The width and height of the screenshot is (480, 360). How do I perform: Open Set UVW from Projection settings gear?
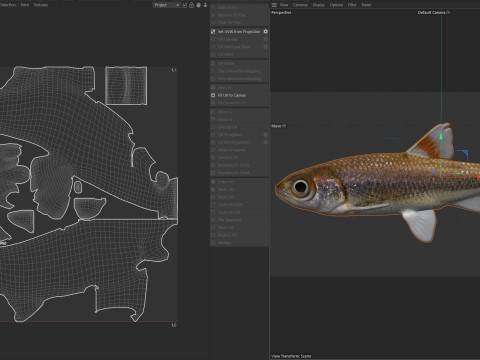(x=266, y=31)
